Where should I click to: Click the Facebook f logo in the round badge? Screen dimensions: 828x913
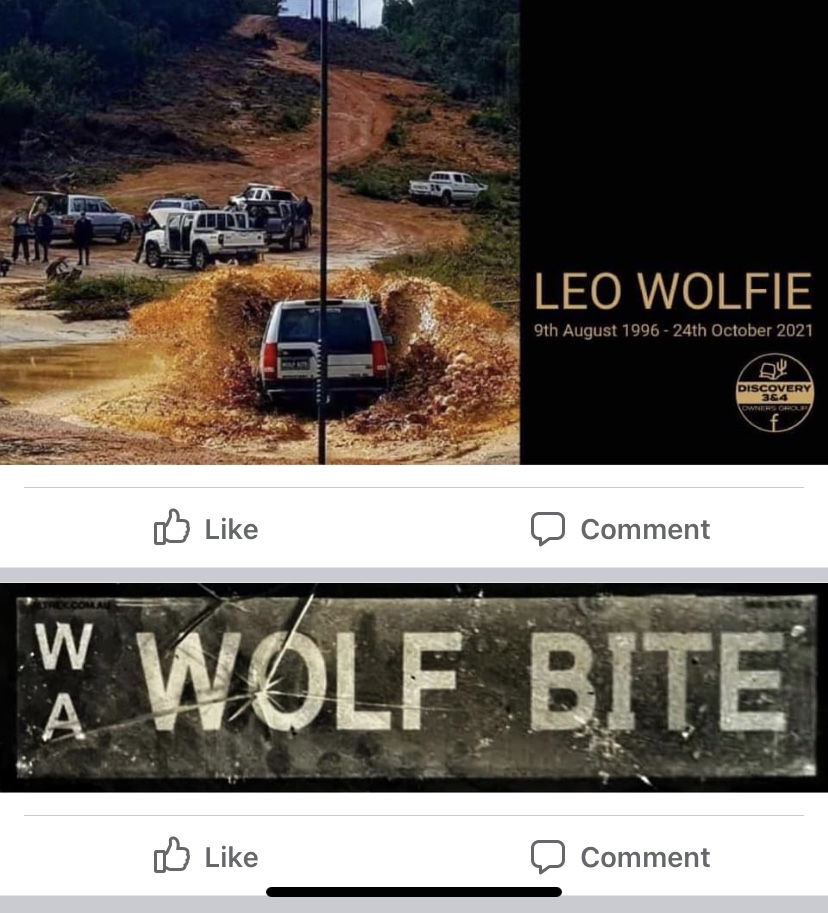click(x=774, y=422)
